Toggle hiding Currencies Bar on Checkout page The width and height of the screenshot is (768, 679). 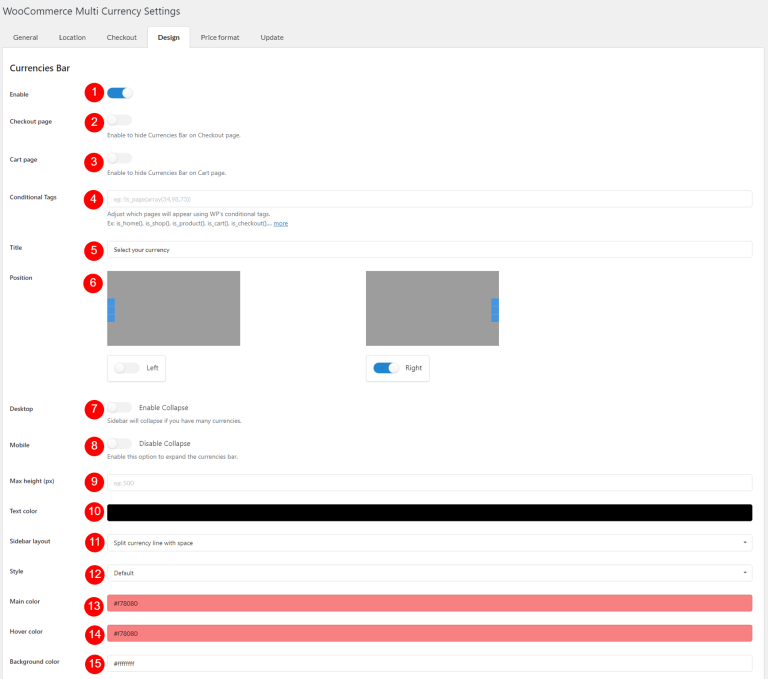coord(119,121)
